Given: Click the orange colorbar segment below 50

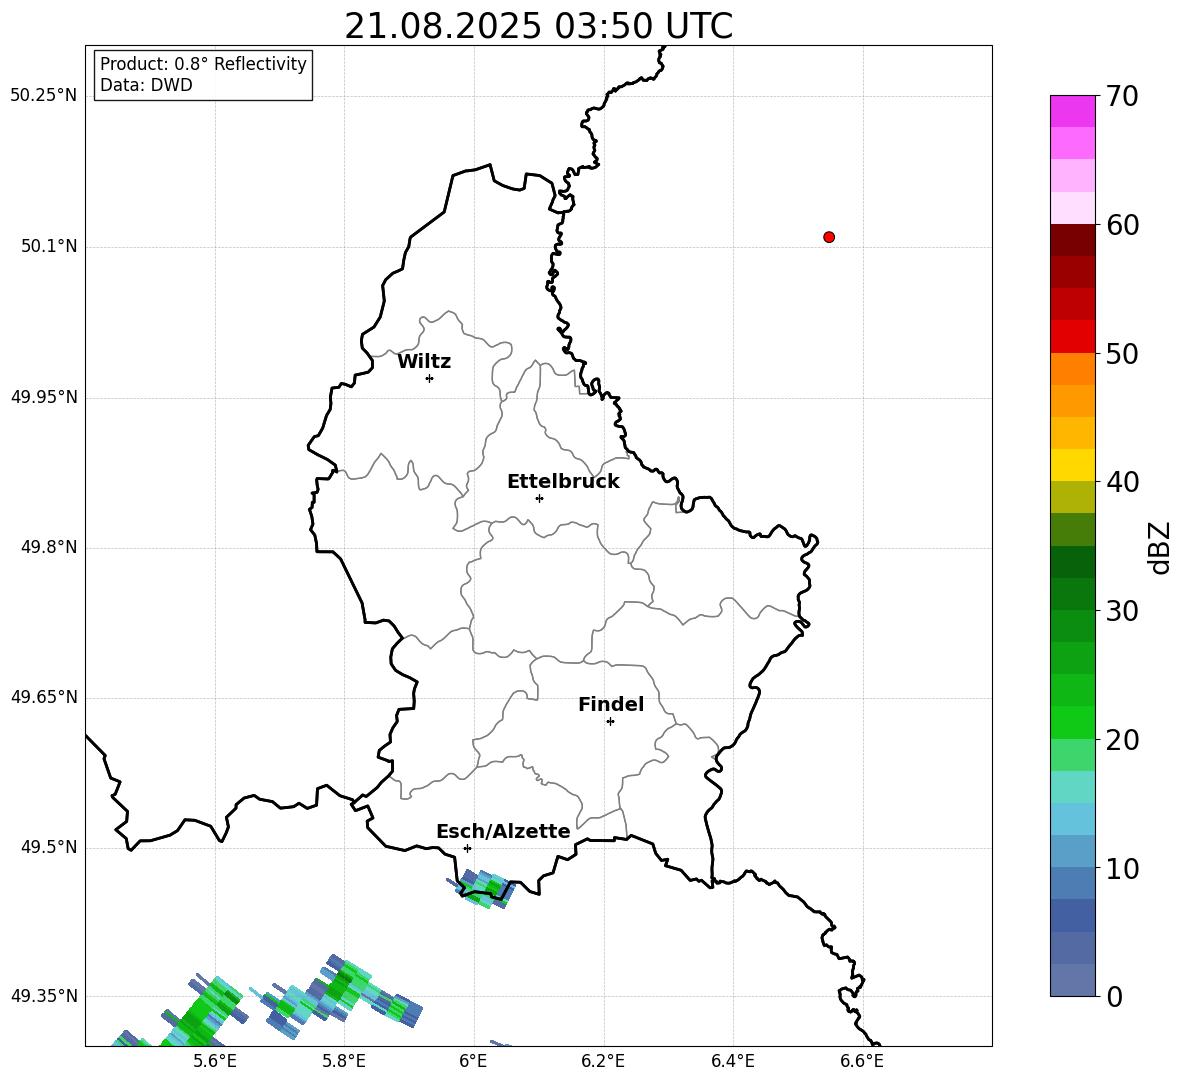Looking at the screenshot, I should (1073, 368).
